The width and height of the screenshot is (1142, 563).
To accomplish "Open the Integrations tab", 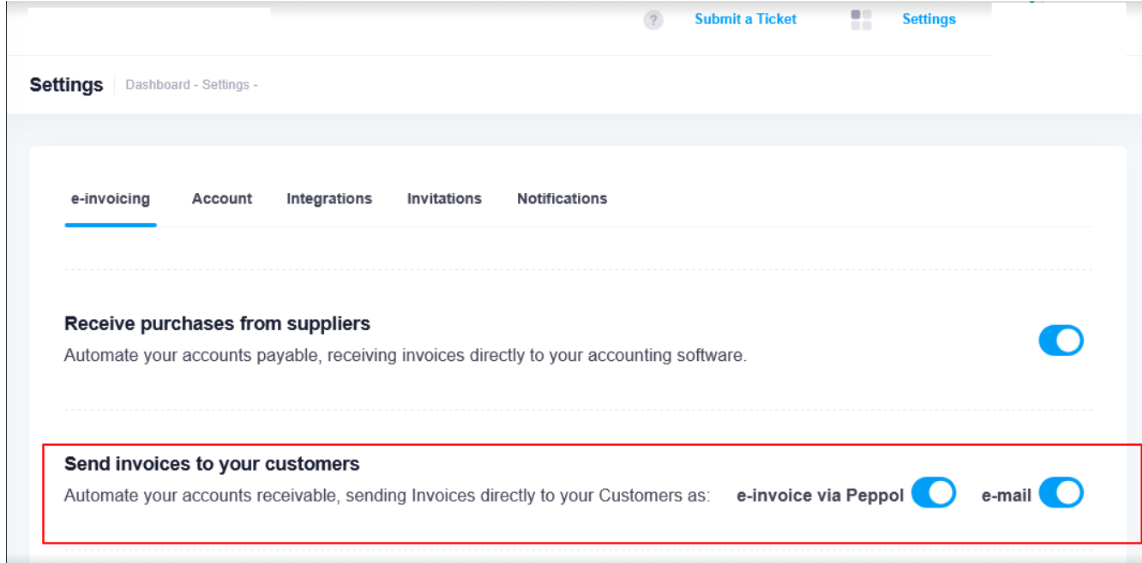I will (x=329, y=199).
